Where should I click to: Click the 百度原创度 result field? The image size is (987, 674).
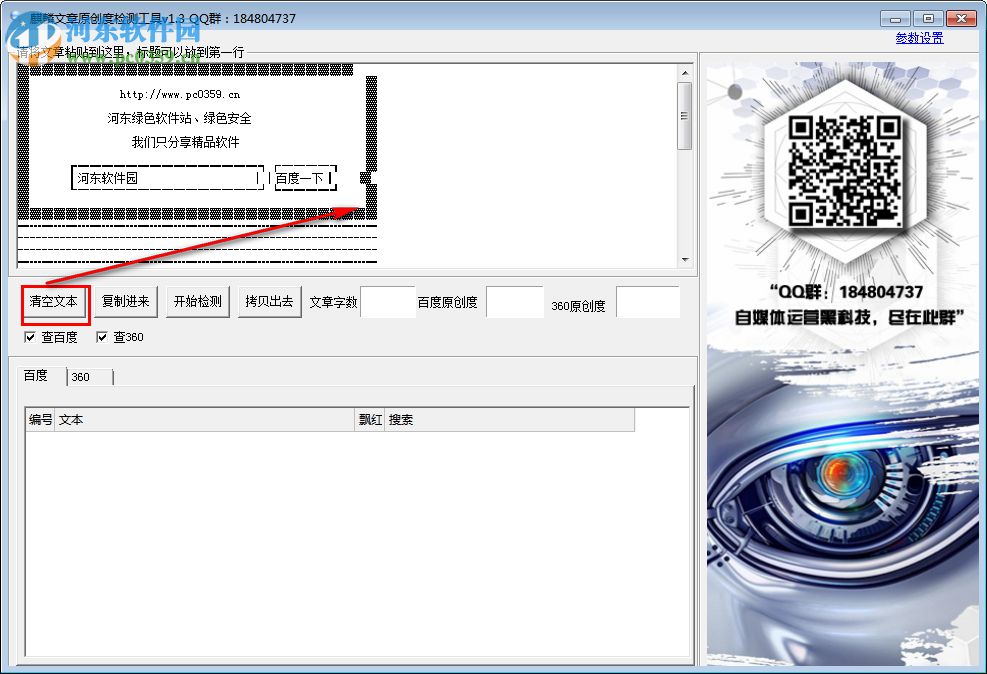pos(515,302)
